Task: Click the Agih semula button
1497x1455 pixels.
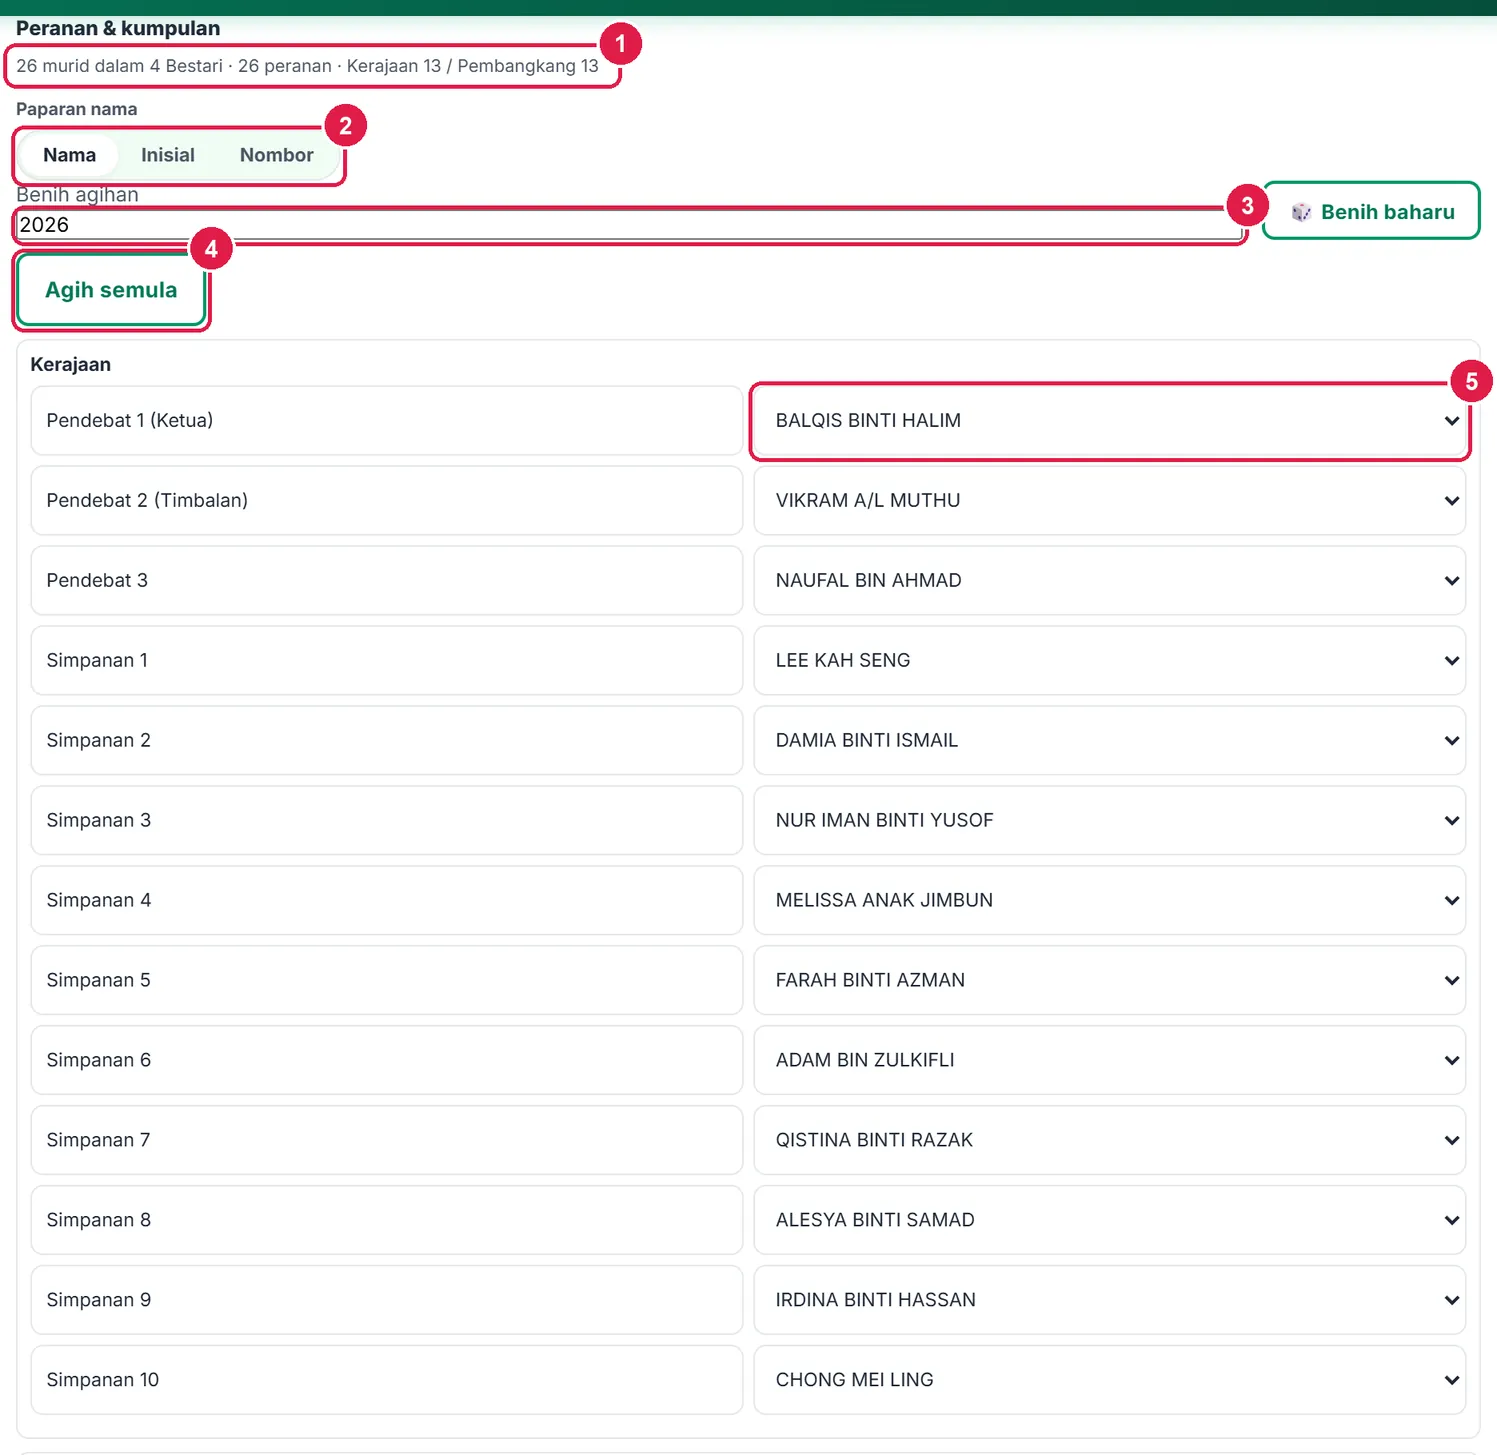Action: (111, 290)
